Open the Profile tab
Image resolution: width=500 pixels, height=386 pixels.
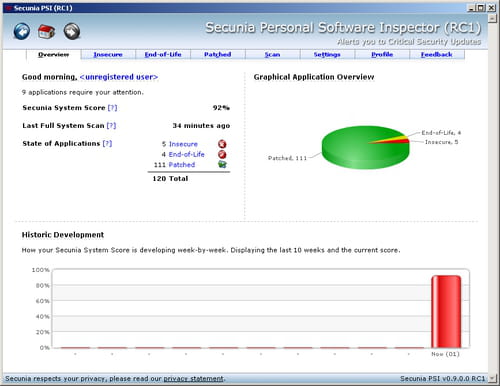pyautogui.click(x=382, y=54)
